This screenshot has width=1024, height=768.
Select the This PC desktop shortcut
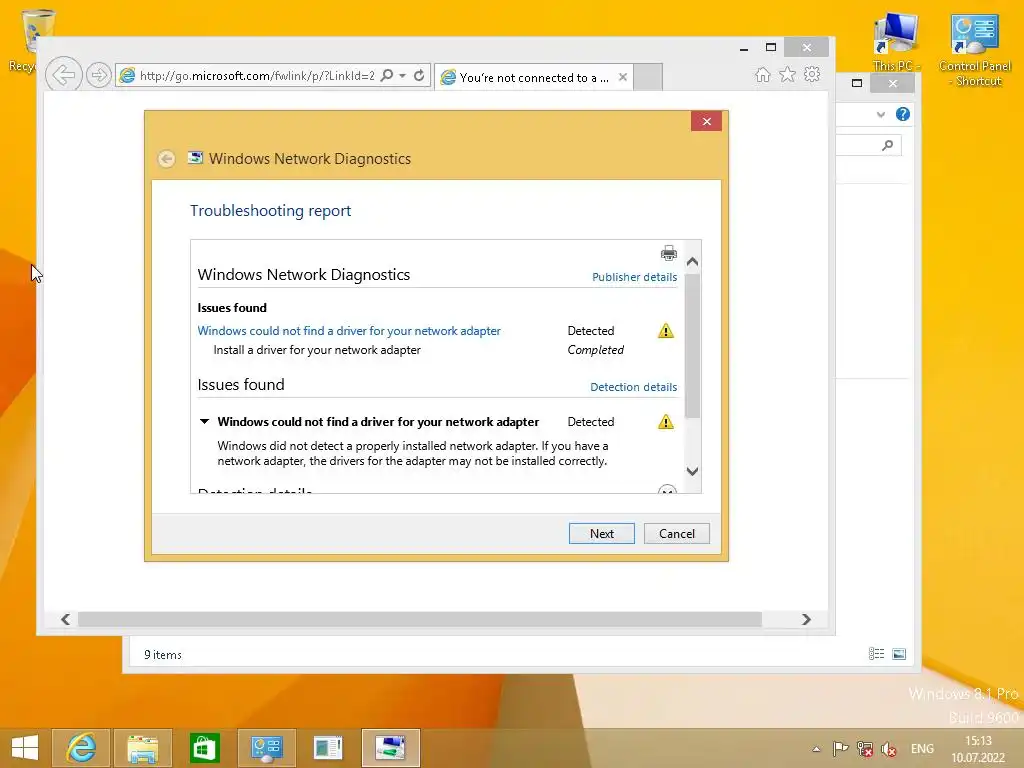click(896, 42)
